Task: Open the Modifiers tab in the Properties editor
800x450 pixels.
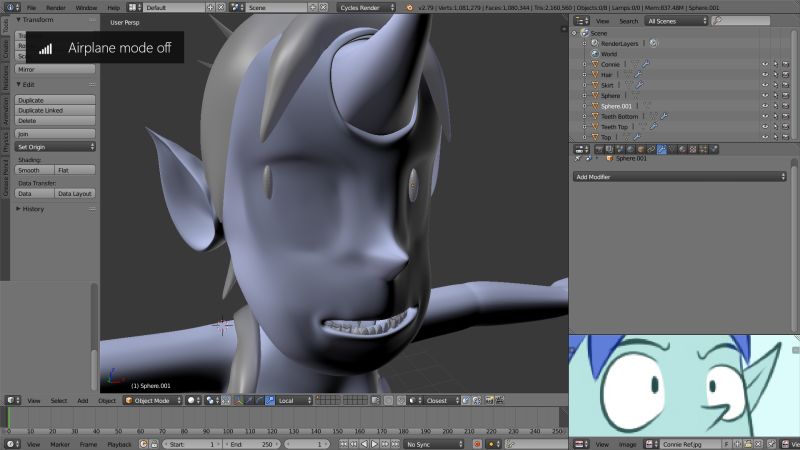Action: [662, 149]
